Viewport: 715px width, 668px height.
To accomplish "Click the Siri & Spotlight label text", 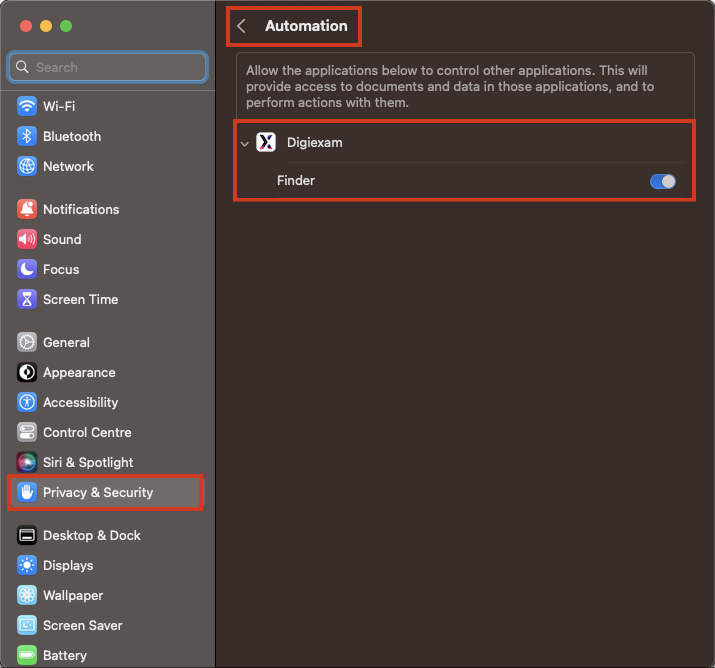I will (88, 462).
